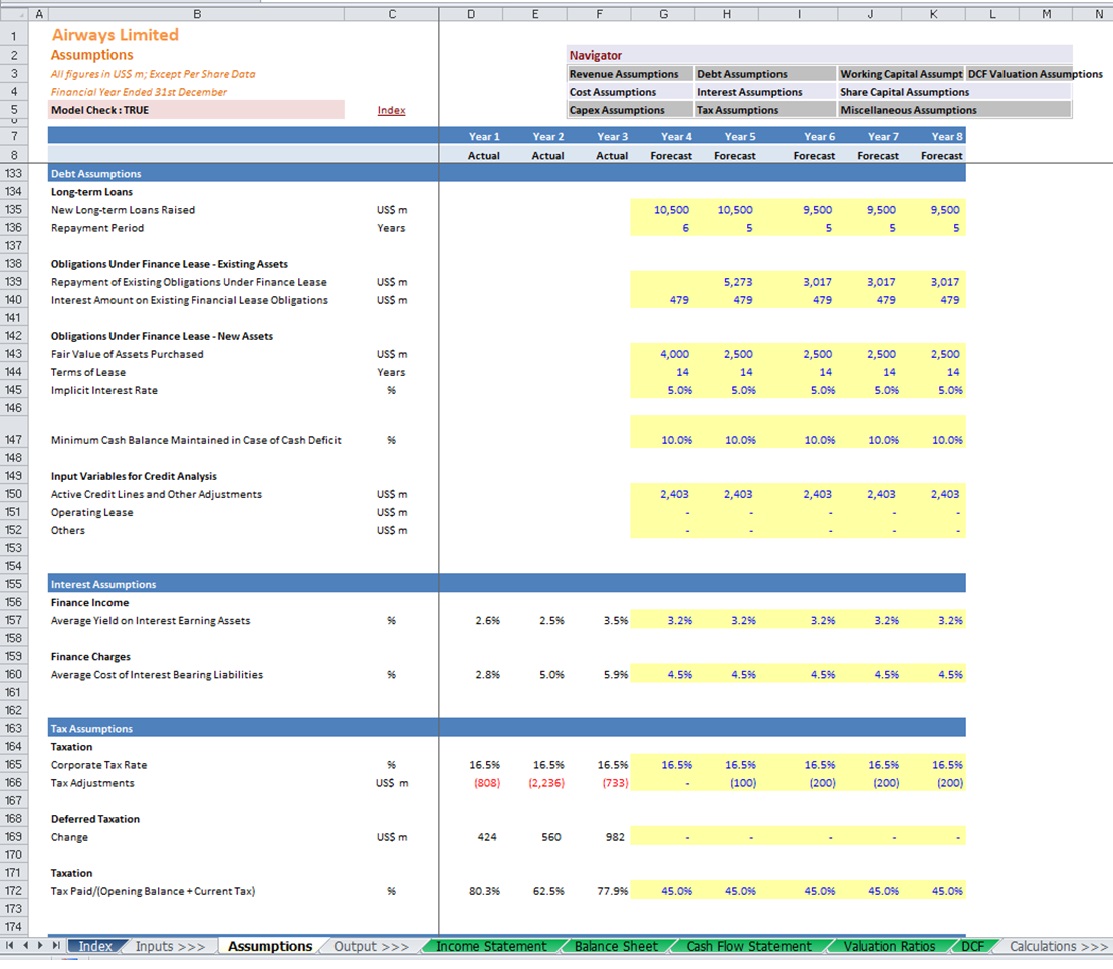The image size is (1113, 969).
Task: Open the Output >>> sheet tab
Action: (371, 946)
